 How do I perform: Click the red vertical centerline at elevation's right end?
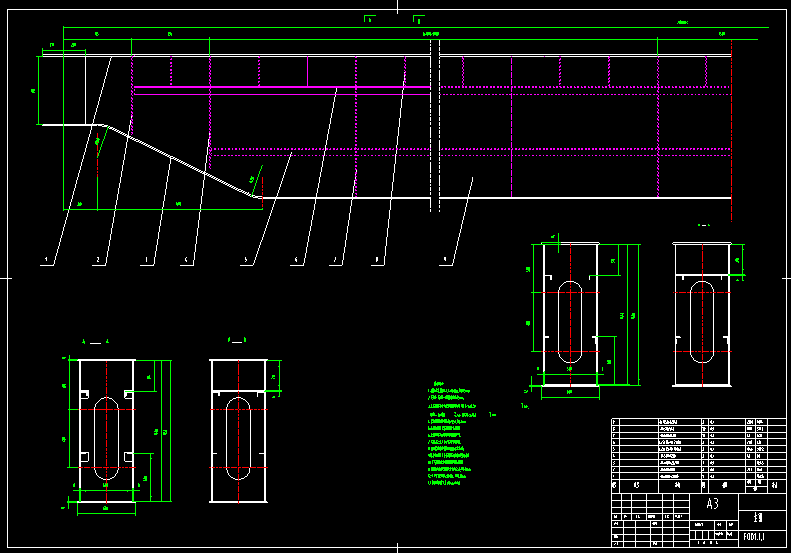[731, 130]
